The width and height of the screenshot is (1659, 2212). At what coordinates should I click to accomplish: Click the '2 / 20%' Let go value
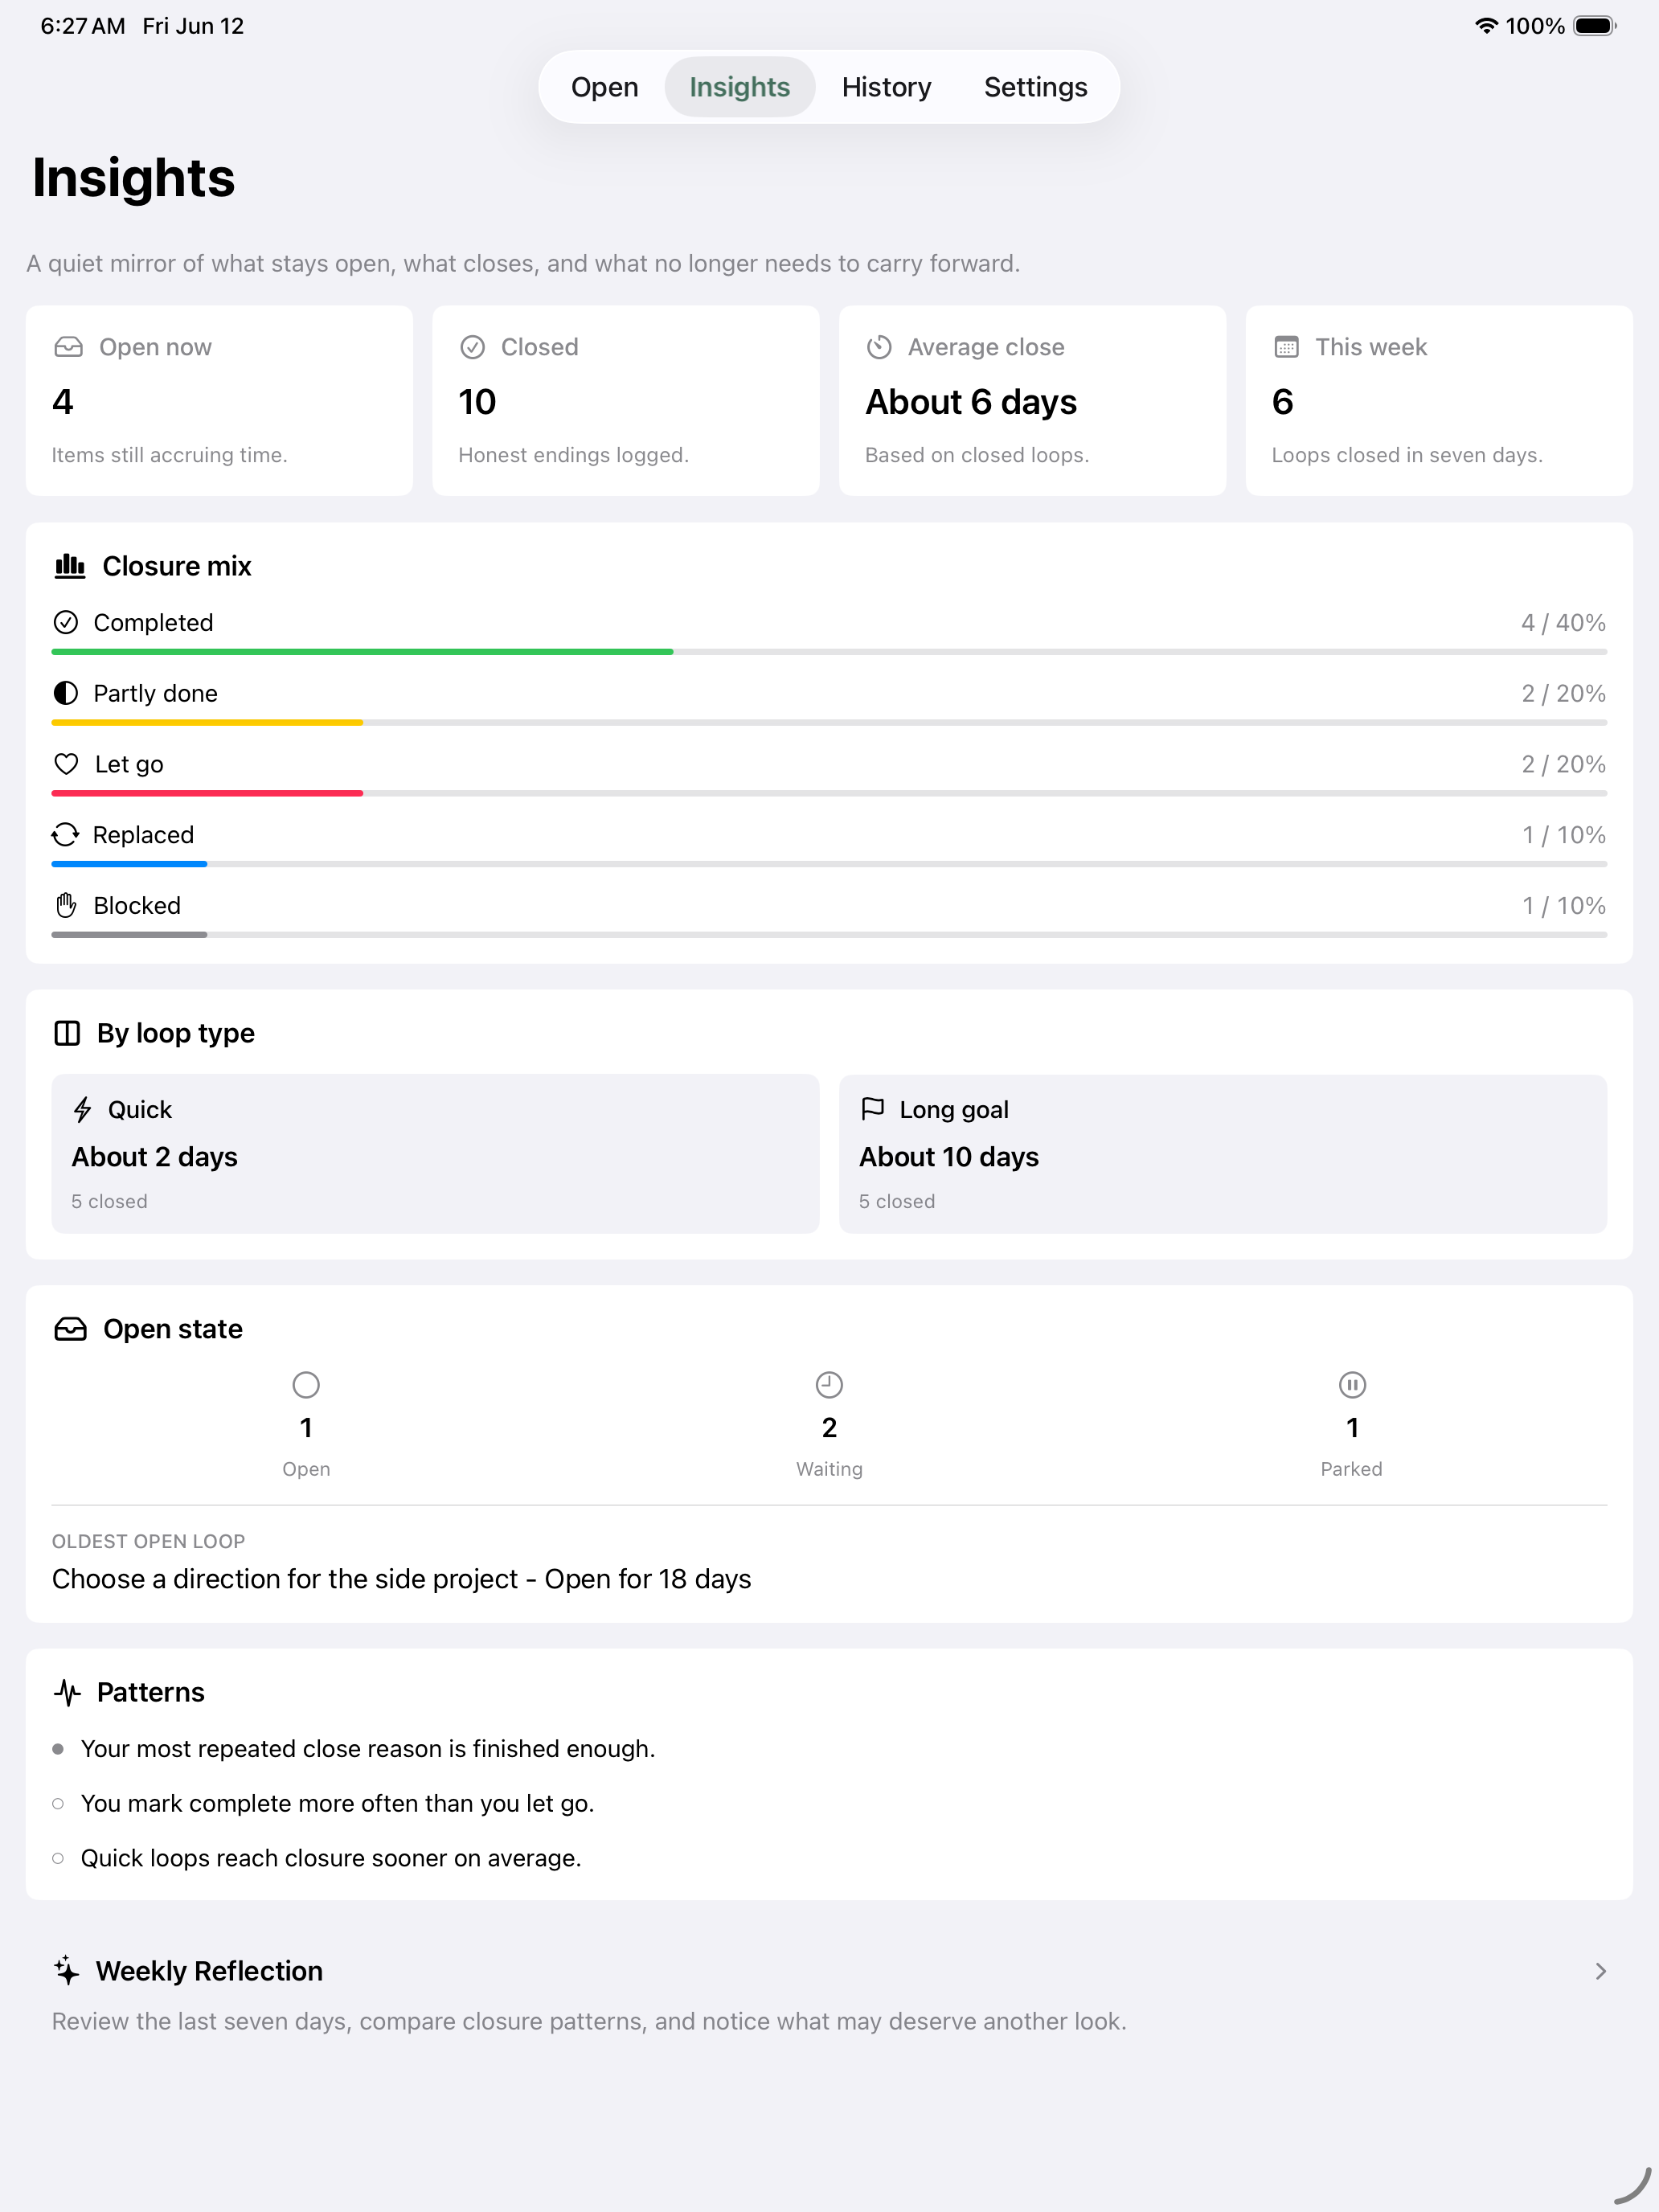(1563, 764)
